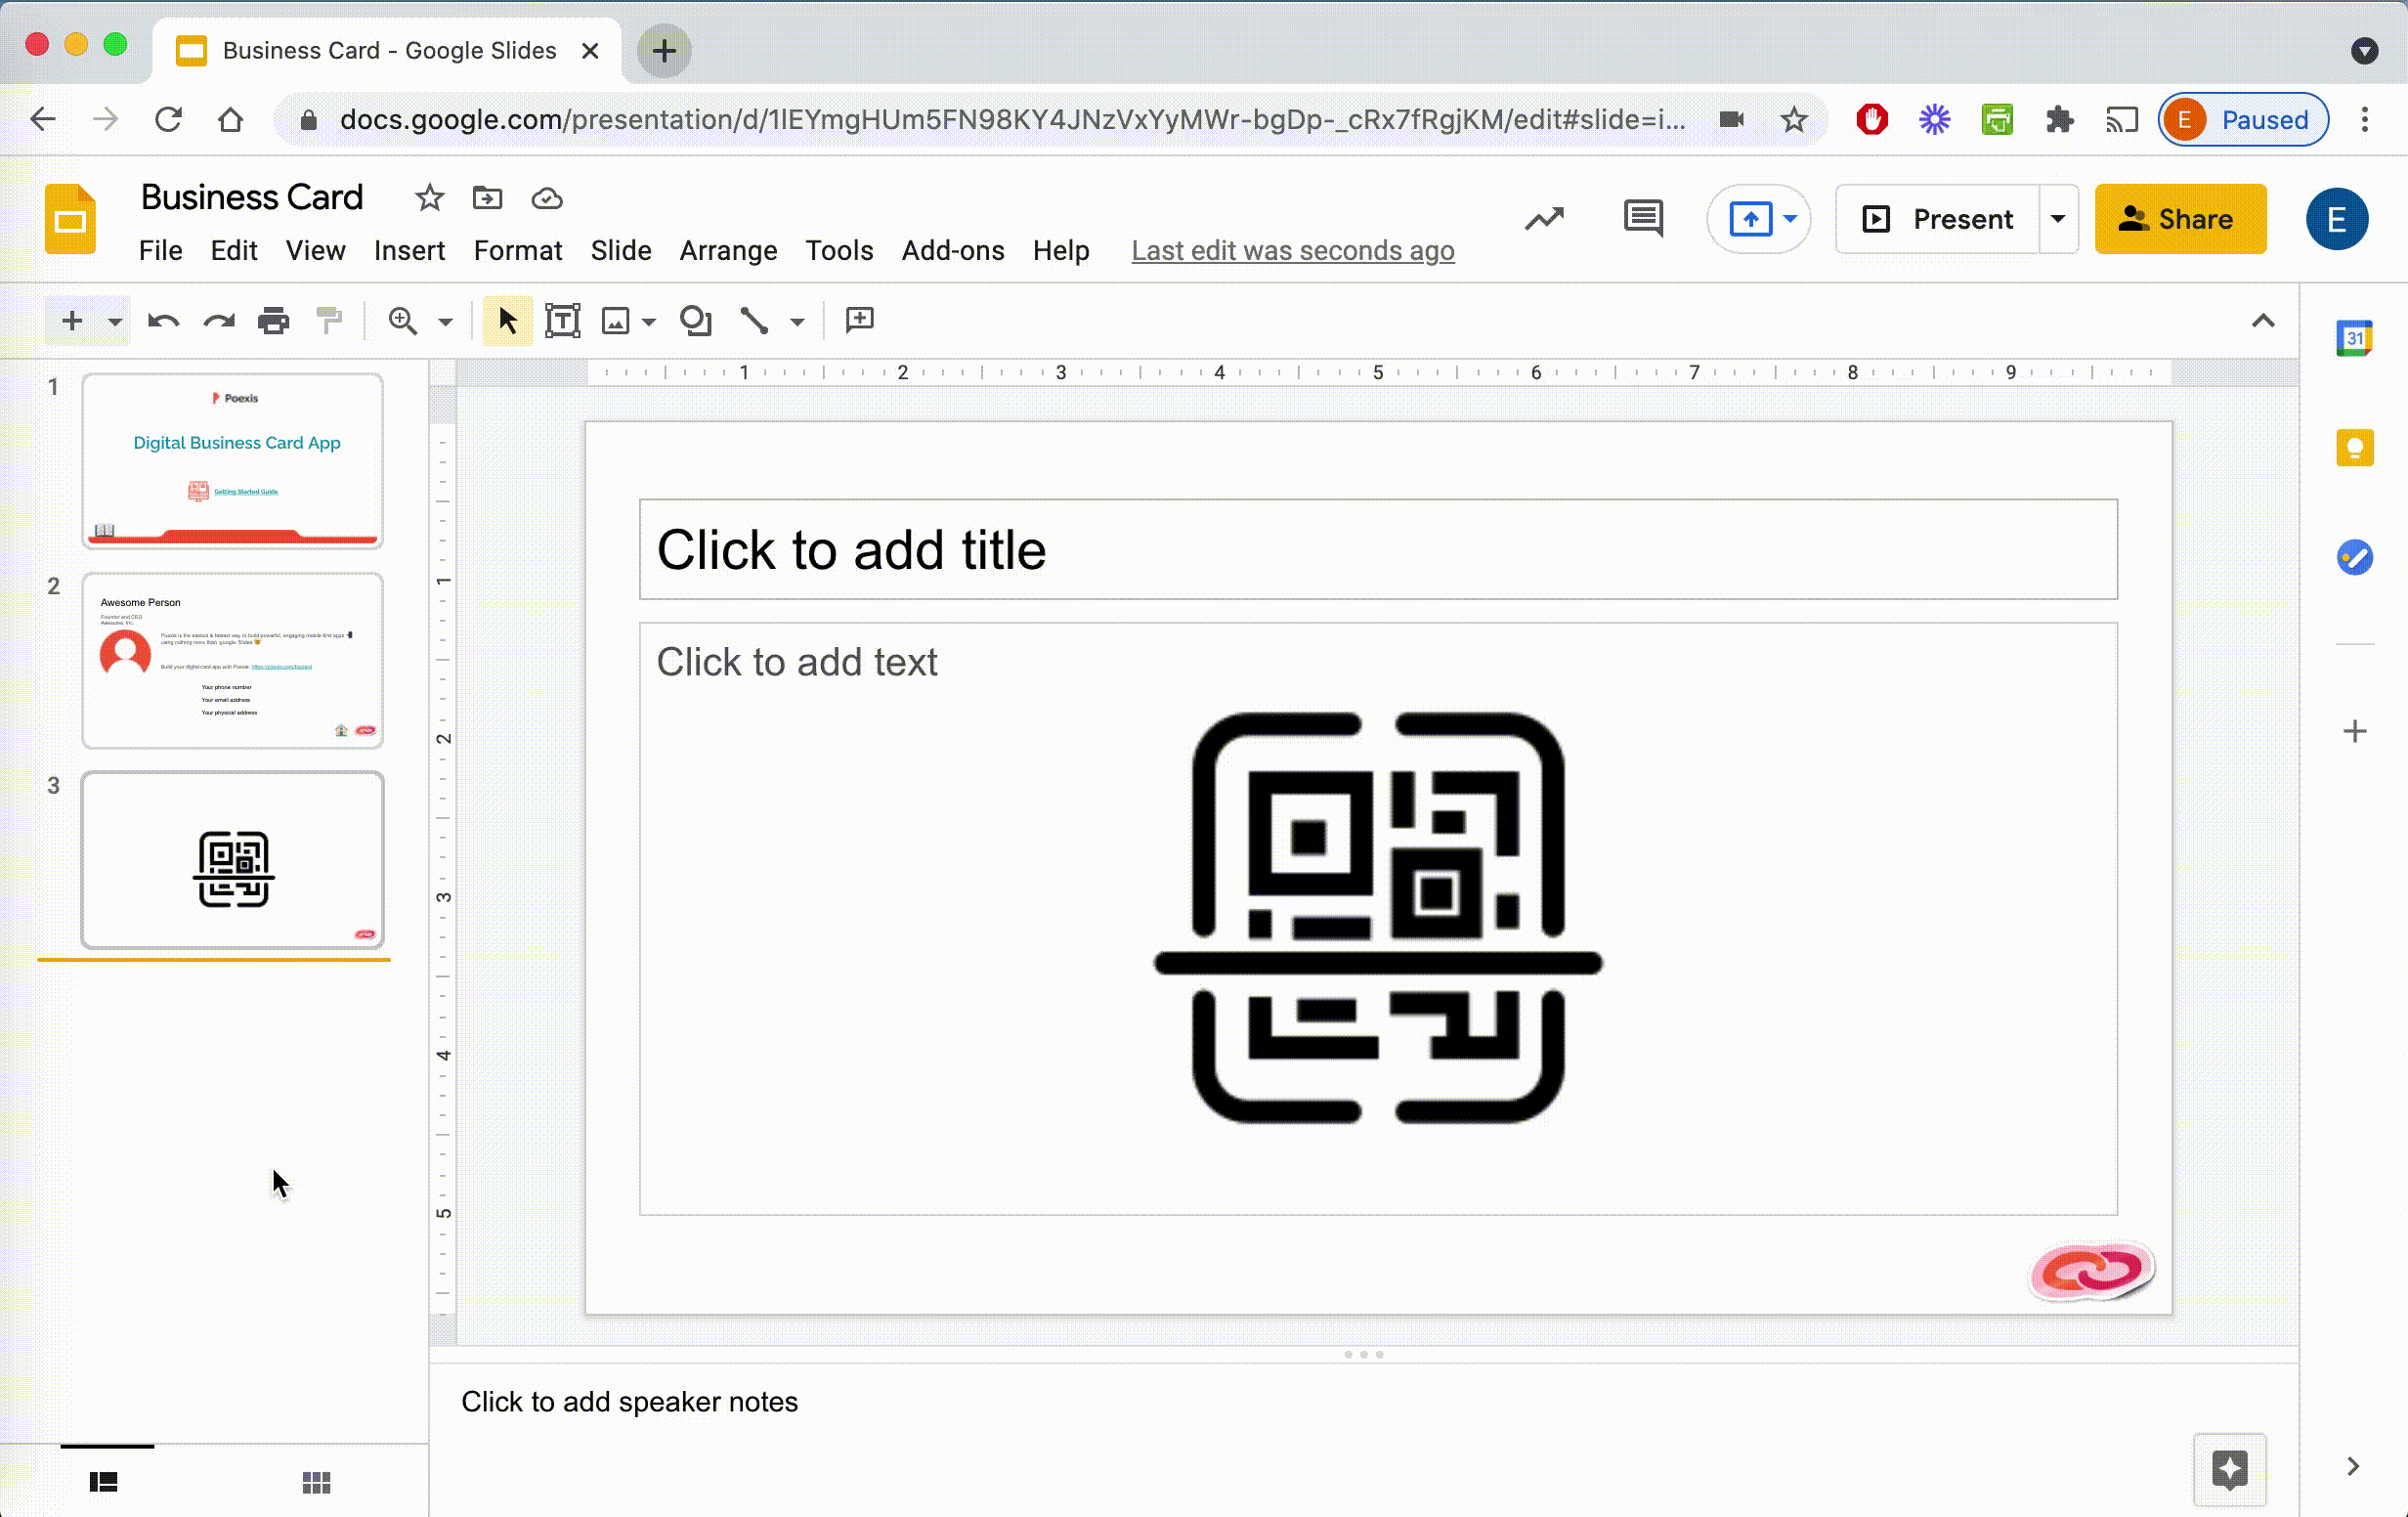Add a comment via toolbar icon
The image size is (2408, 1517).
(860, 320)
